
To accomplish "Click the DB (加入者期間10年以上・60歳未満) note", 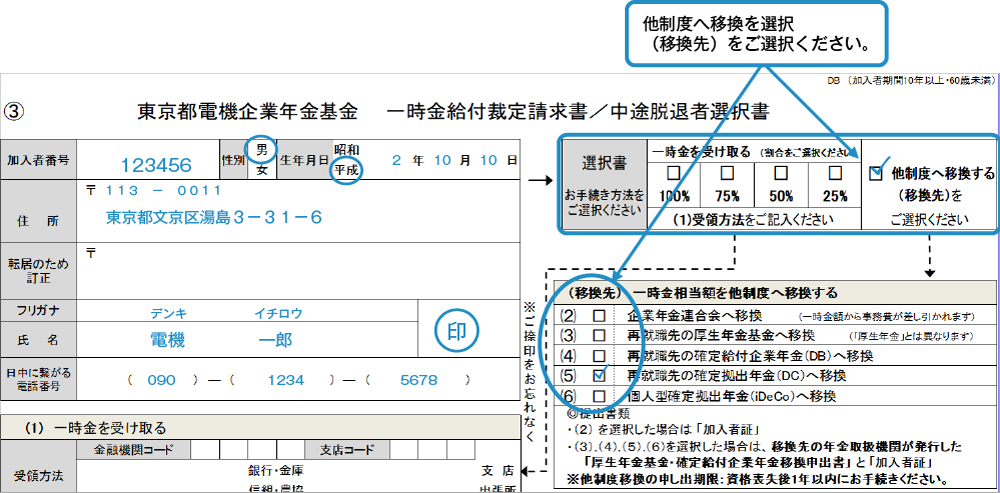I will point(909,80).
